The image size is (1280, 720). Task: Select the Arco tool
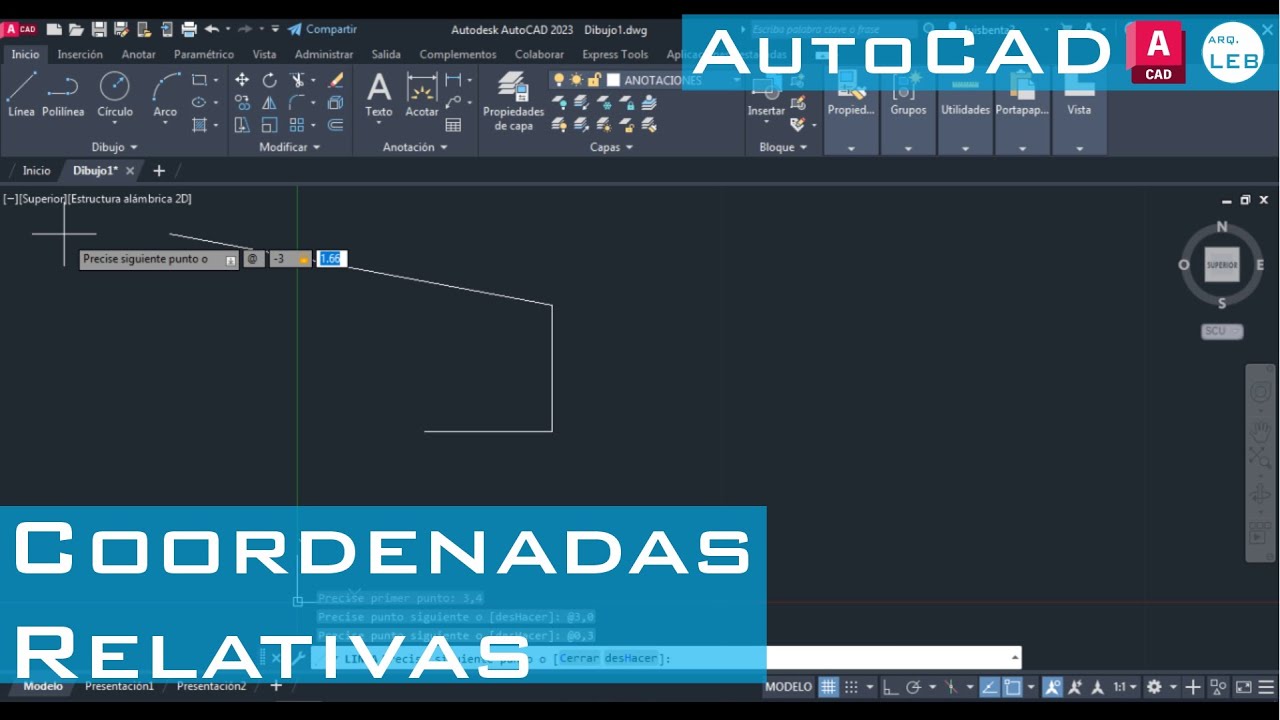165,95
